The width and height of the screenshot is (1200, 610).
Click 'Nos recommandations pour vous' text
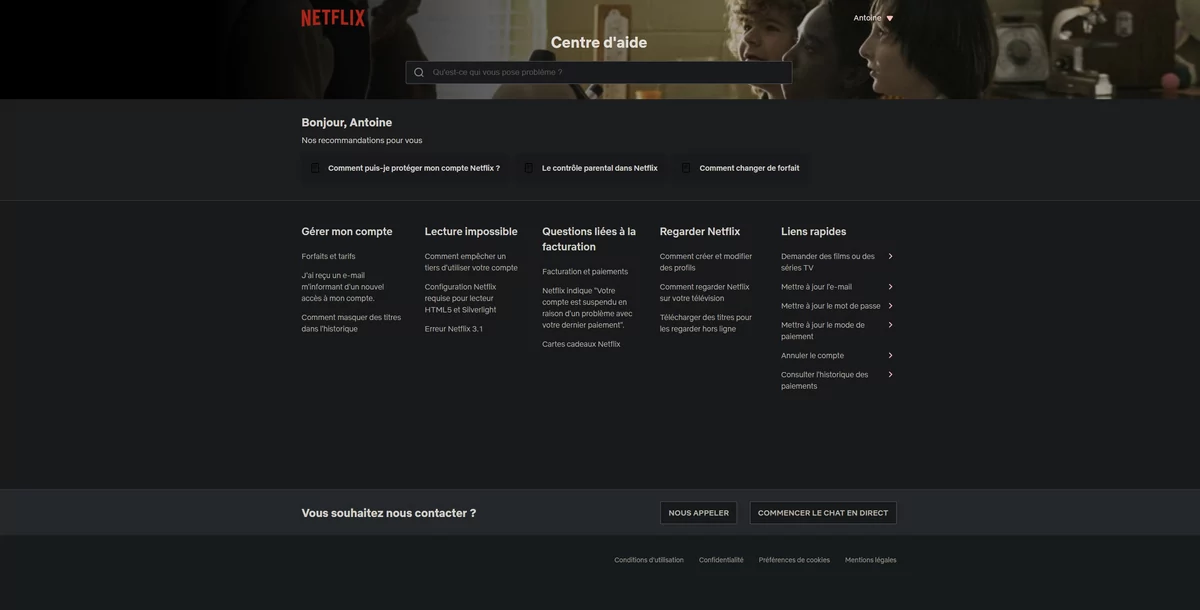click(362, 141)
